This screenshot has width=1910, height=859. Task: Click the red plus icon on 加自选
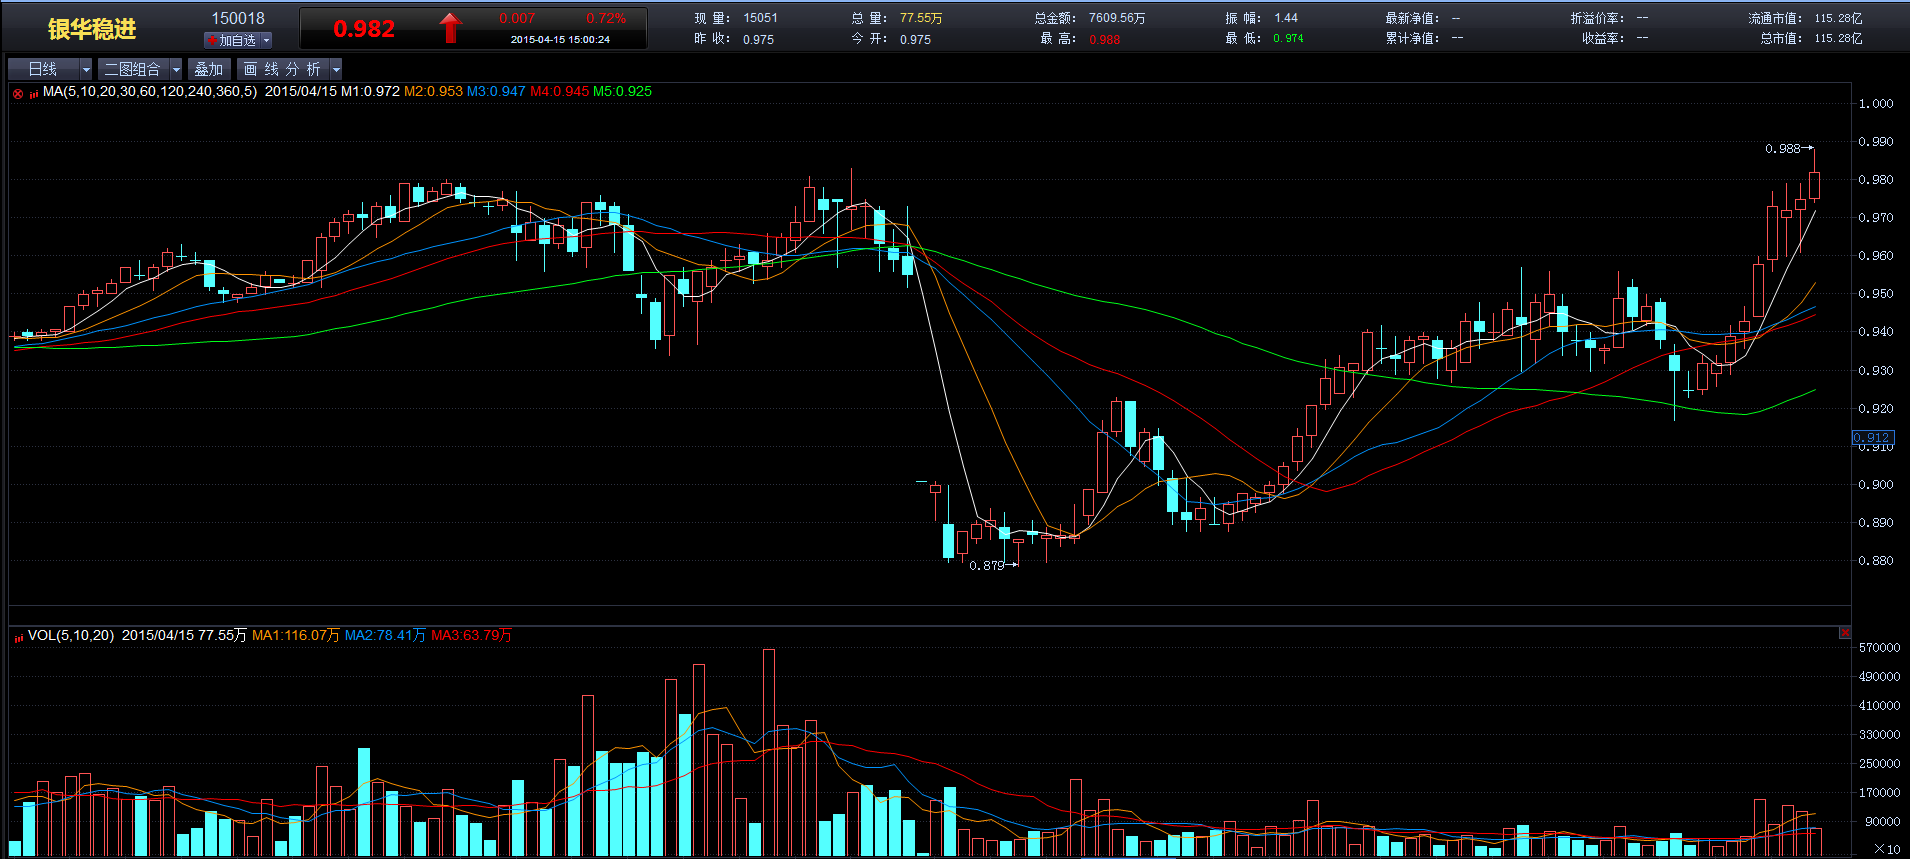(x=212, y=41)
